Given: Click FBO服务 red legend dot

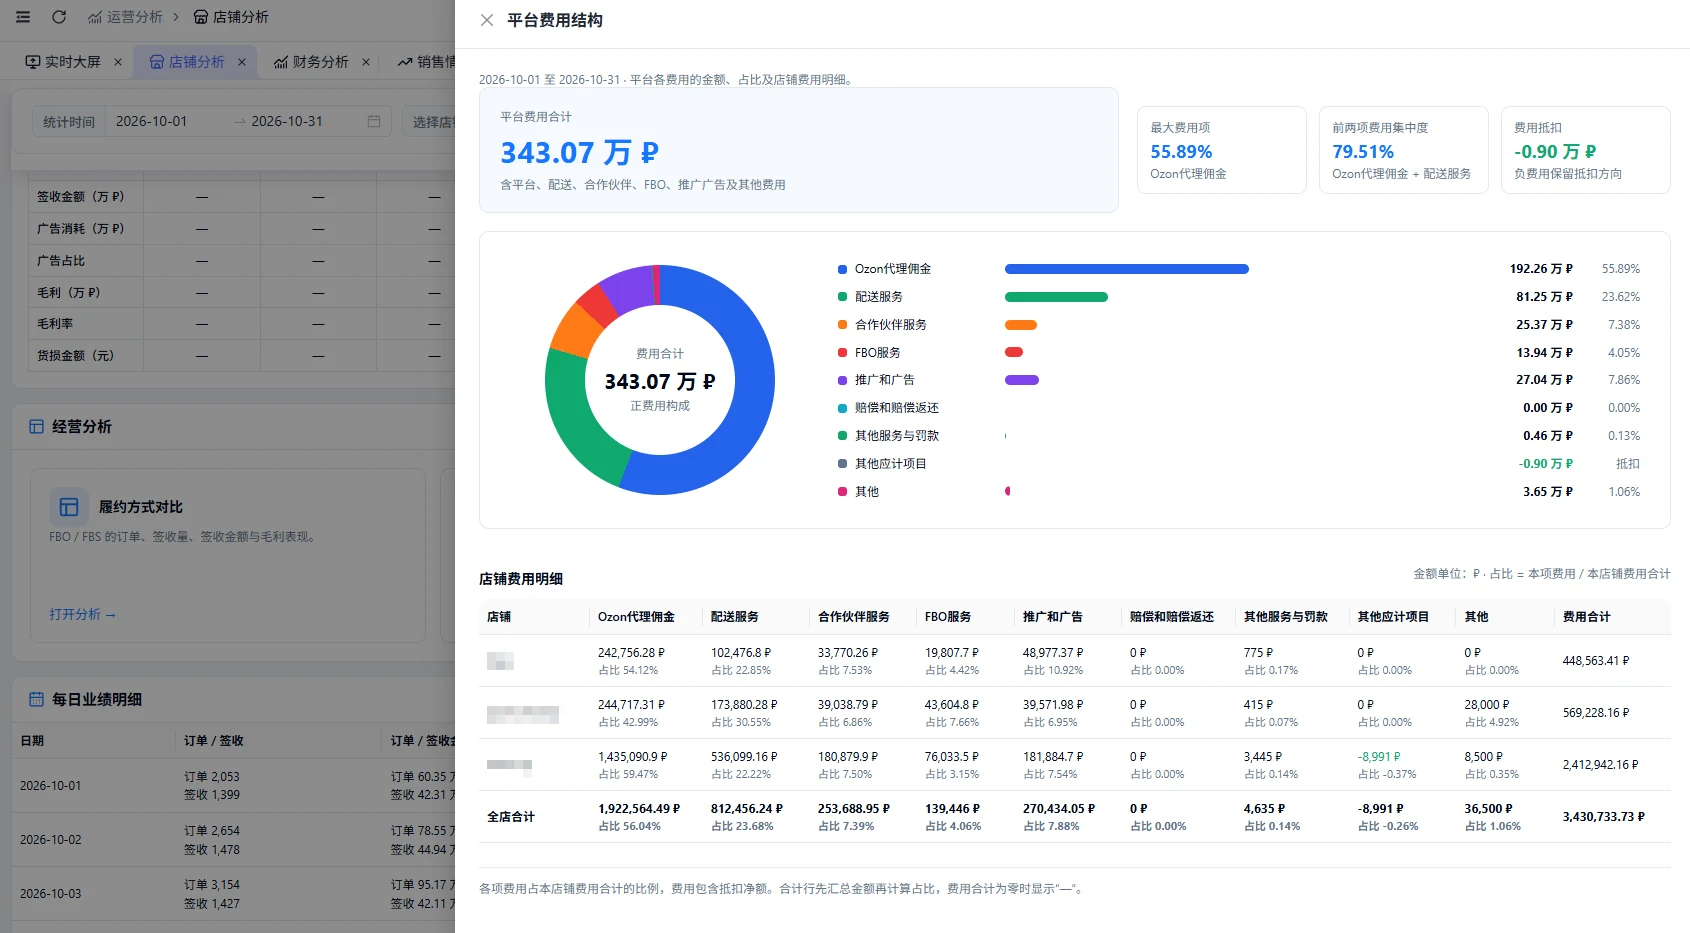Looking at the screenshot, I should coord(842,353).
